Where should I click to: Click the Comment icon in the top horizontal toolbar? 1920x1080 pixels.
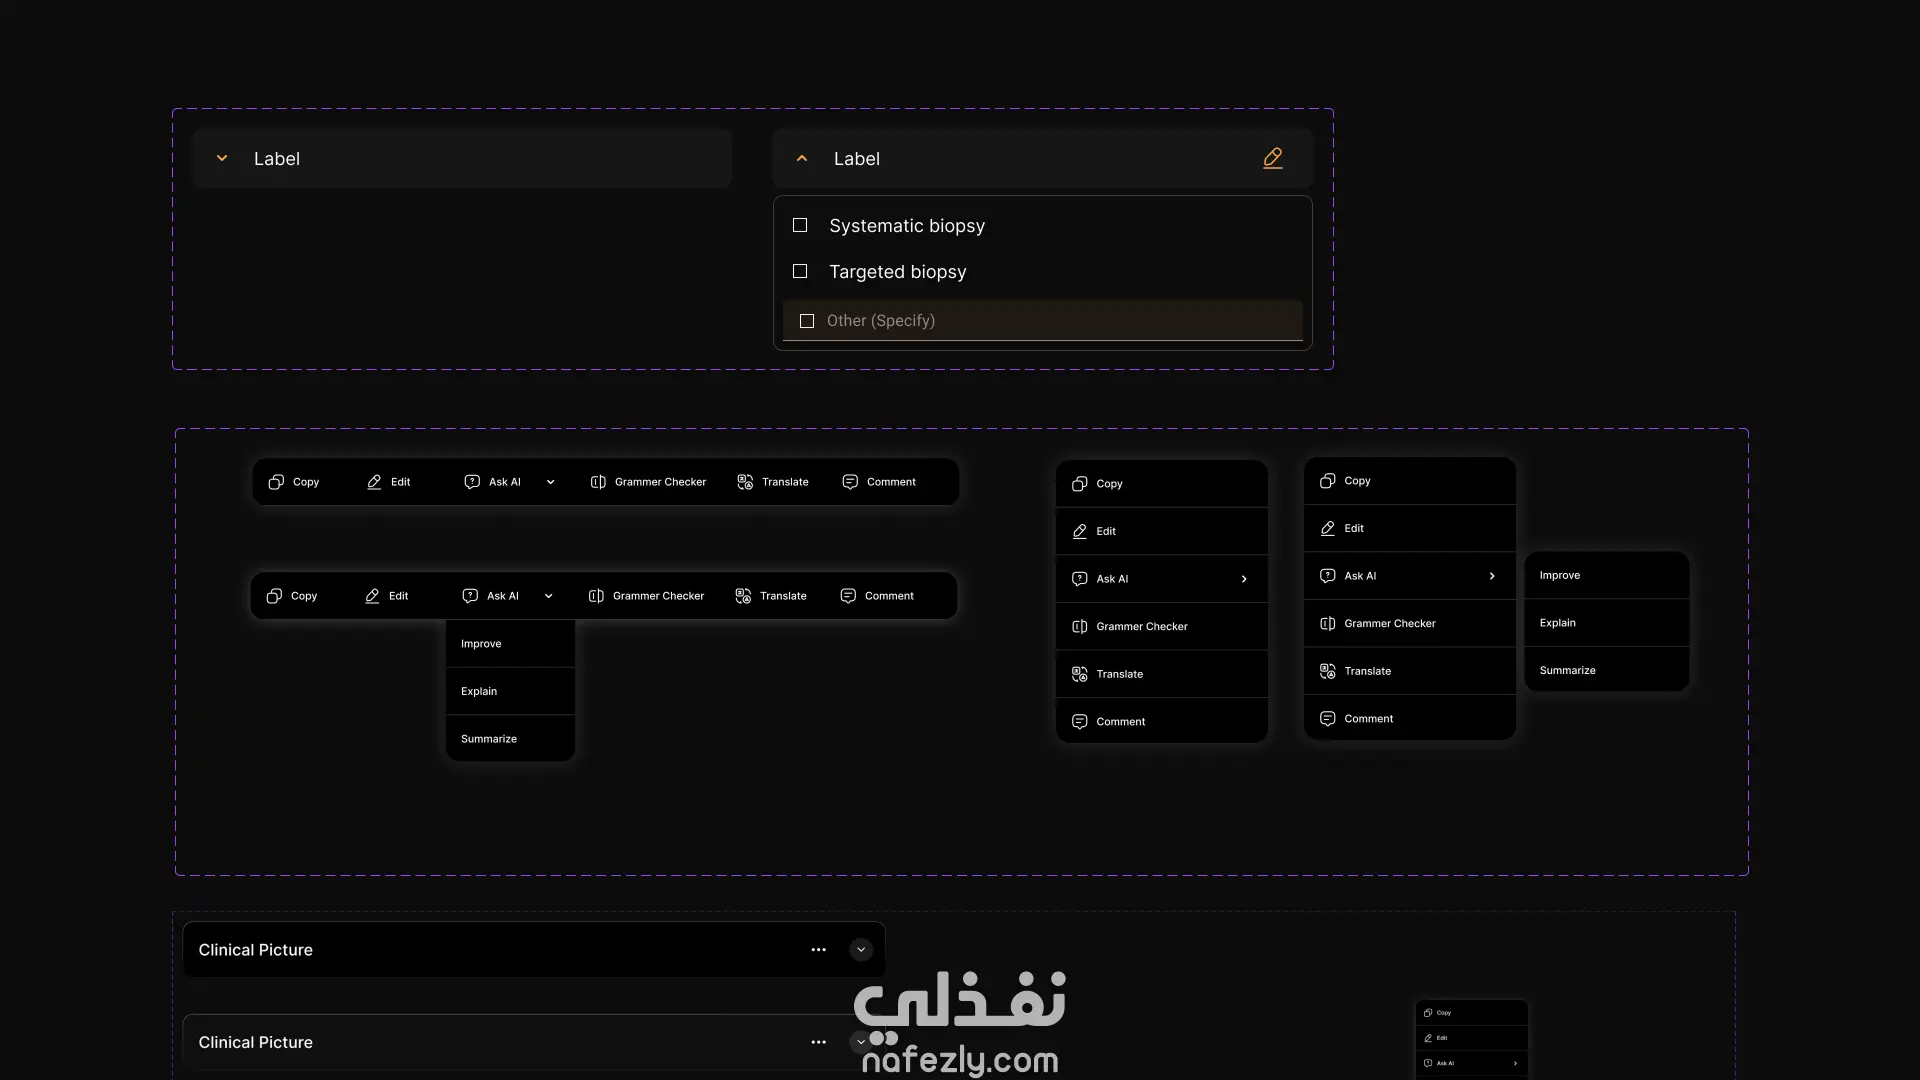point(850,482)
